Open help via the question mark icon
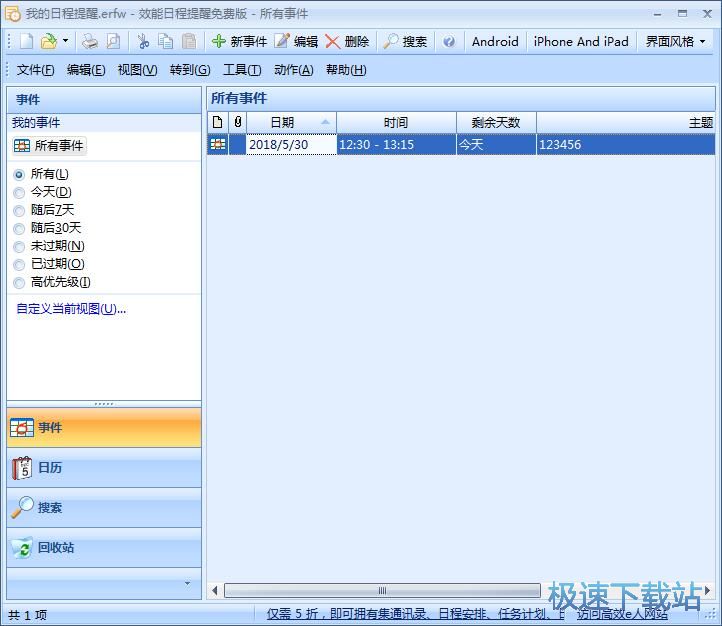 tap(449, 41)
